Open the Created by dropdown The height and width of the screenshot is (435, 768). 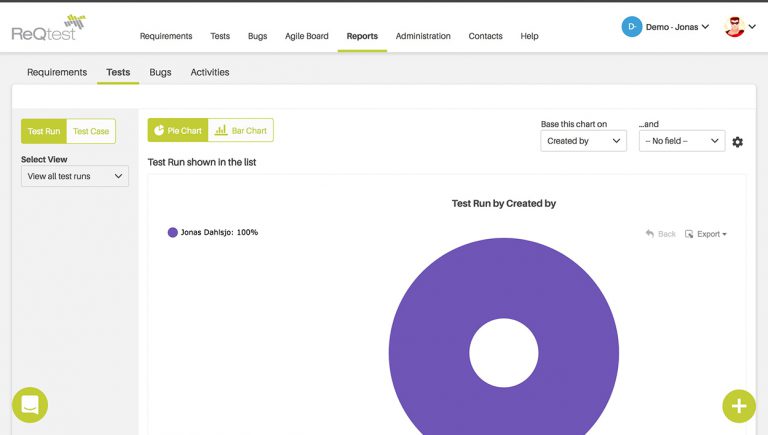[583, 141]
